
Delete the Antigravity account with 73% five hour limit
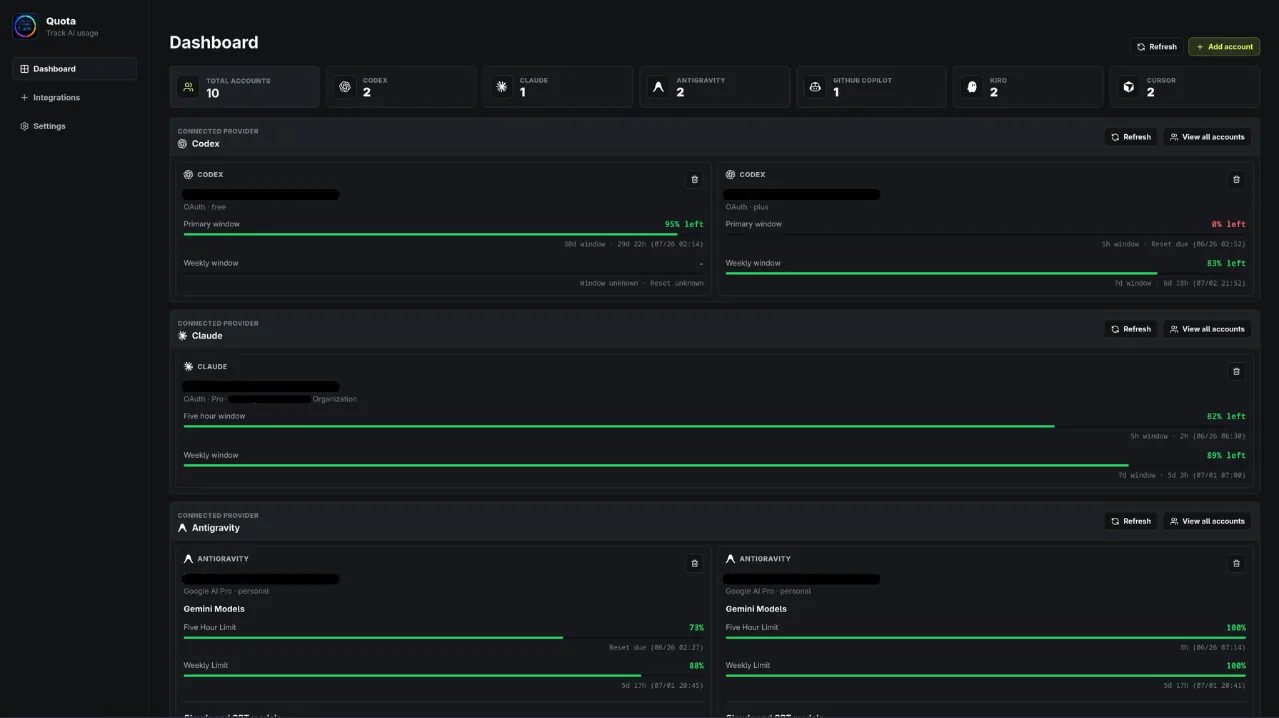pos(694,563)
